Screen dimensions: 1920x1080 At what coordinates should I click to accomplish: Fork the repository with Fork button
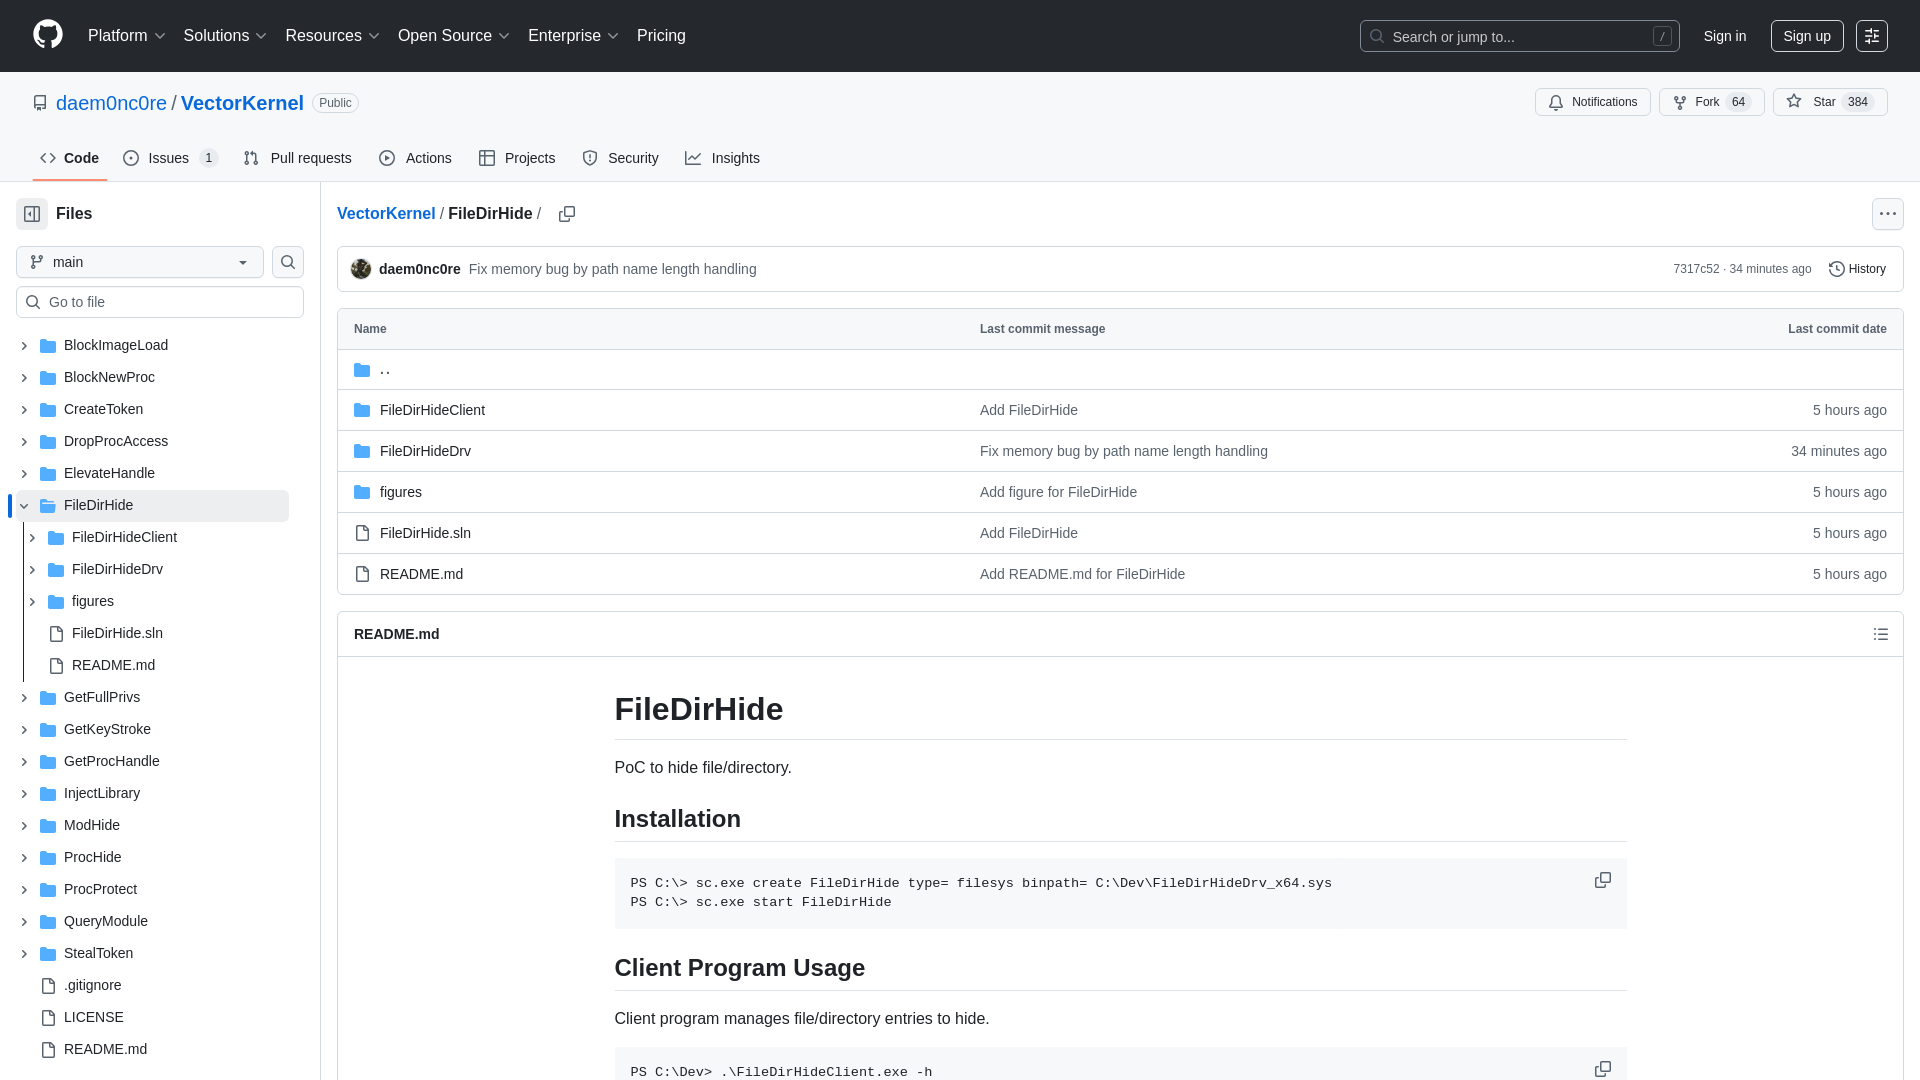click(1711, 102)
